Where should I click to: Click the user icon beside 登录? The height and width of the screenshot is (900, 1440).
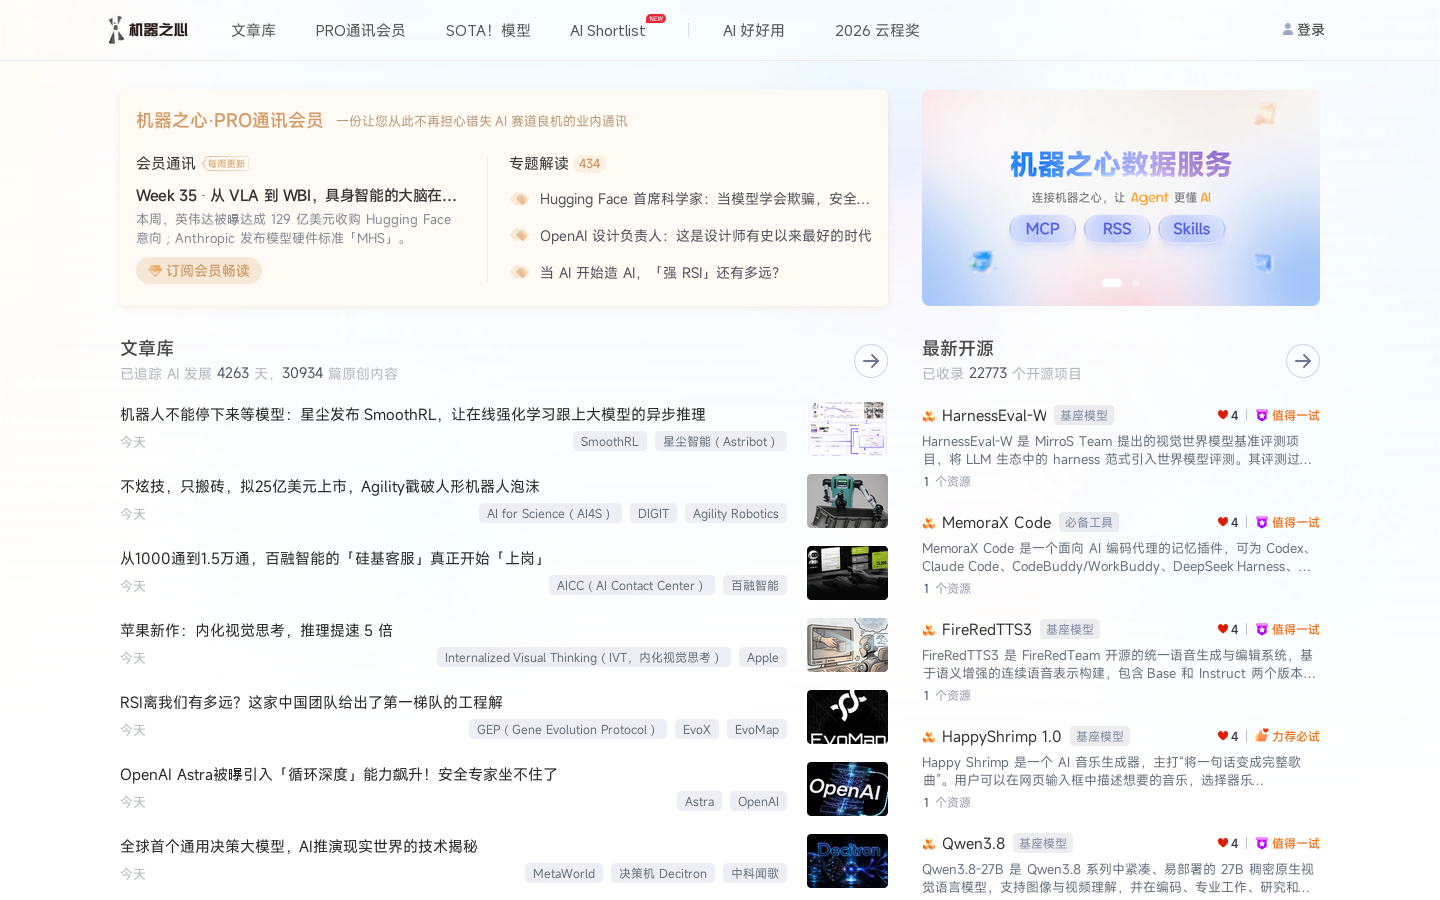[1288, 30]
